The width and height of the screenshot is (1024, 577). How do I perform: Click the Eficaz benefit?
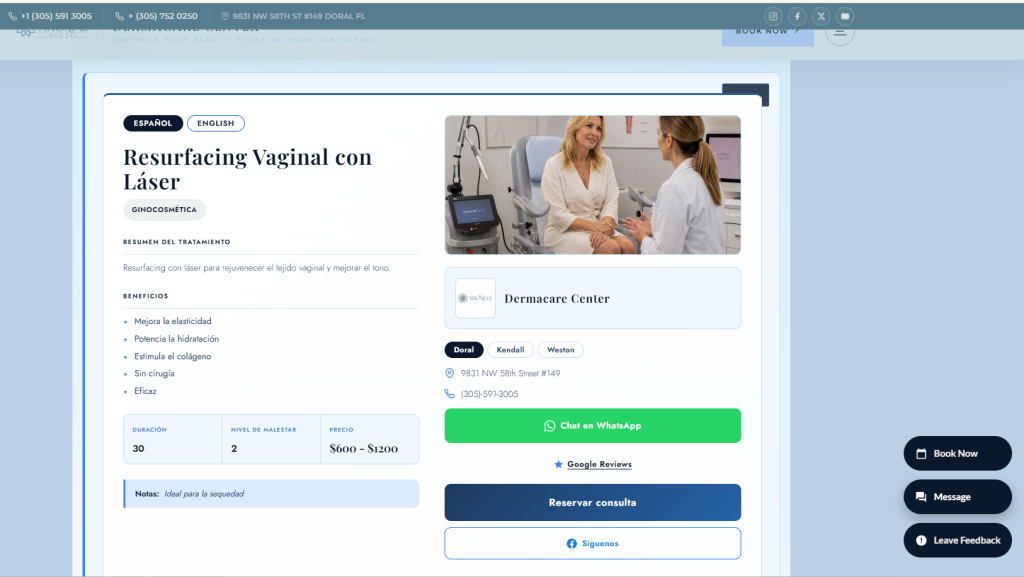[145, 391]
